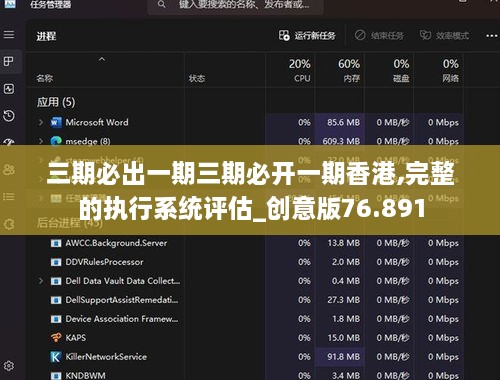The height and width of the screenshot is (380, 500).
Task: Sort by the 名称 name column
Action: click(x=45, y=78)
